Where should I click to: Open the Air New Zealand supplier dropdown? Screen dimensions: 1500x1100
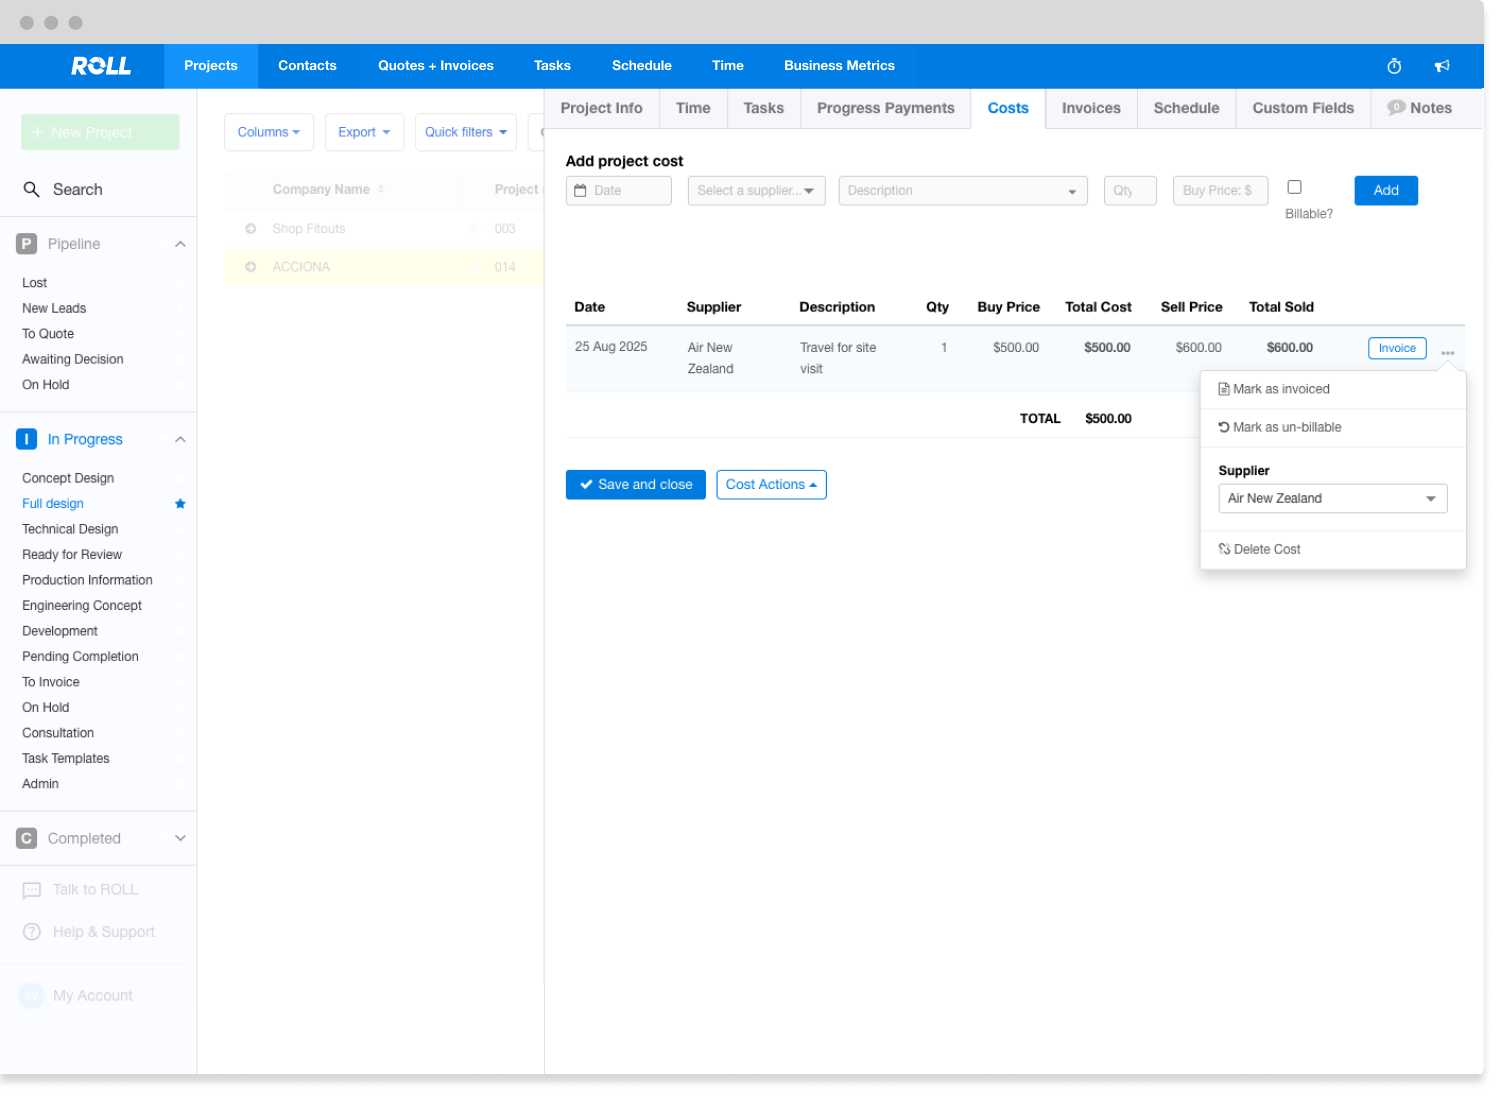1332,498
